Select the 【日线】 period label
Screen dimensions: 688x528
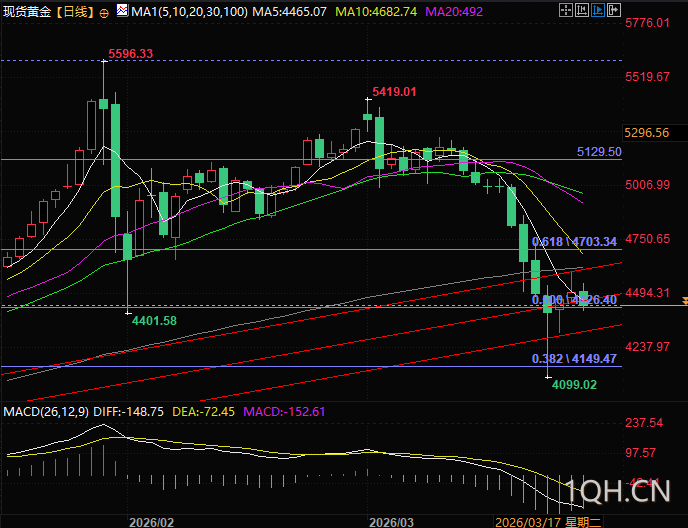click(75, 11)
